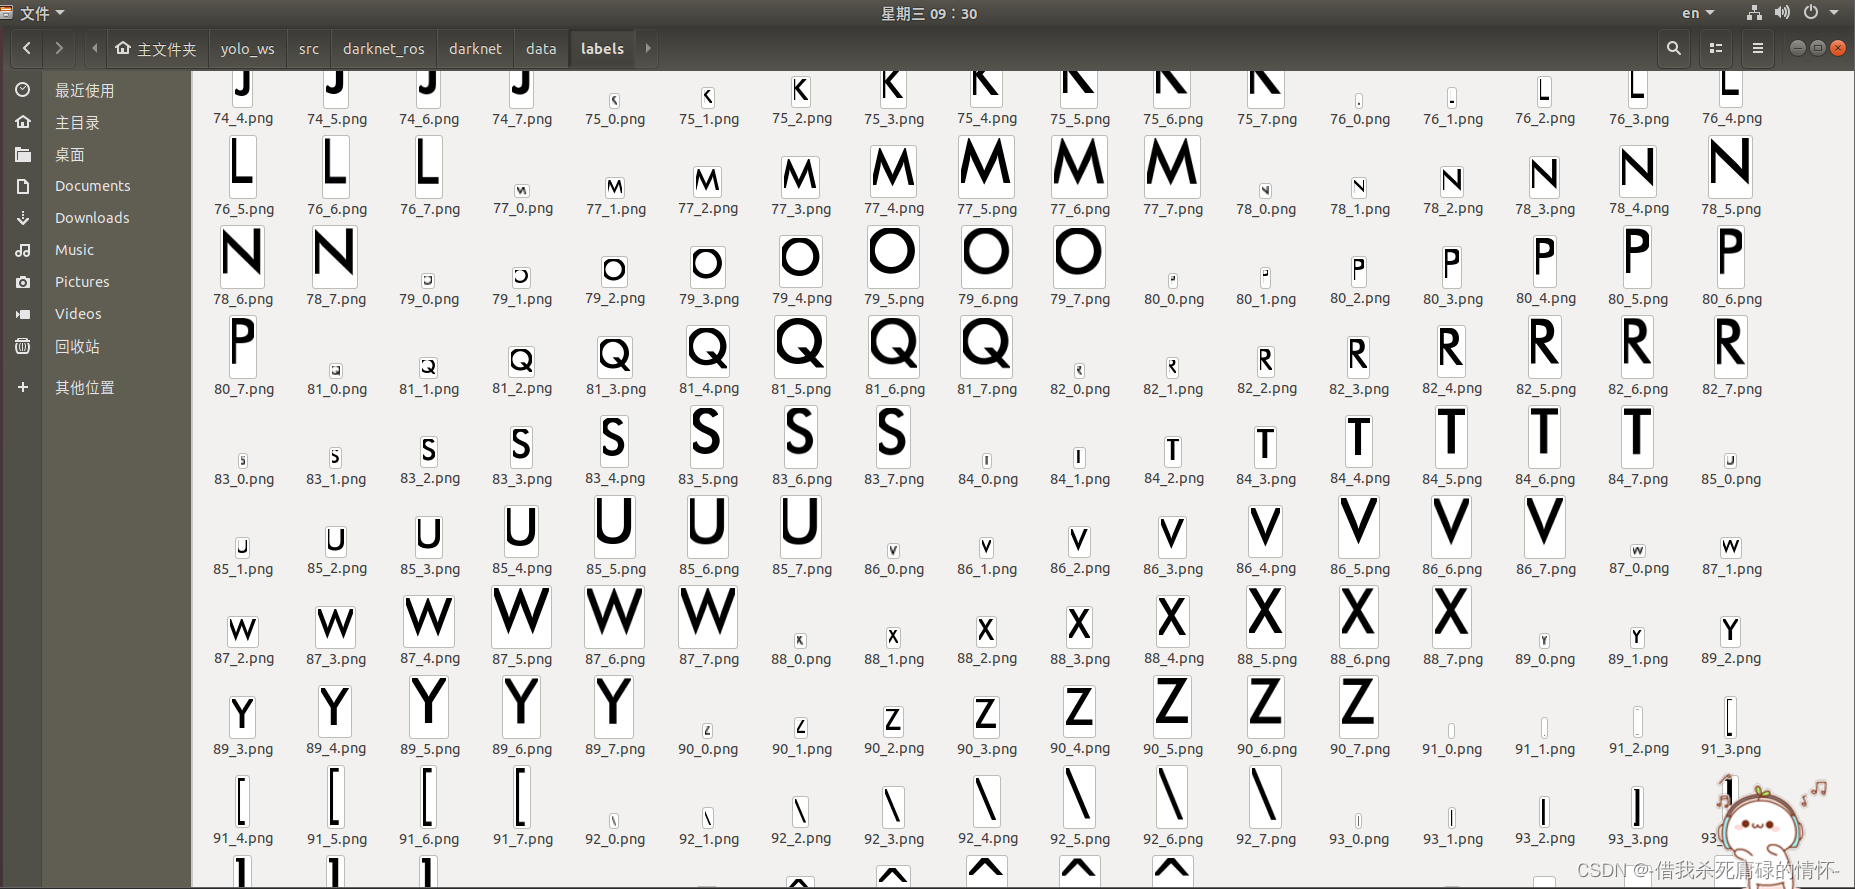Click the power icon in the top bar

[1810, 13]
